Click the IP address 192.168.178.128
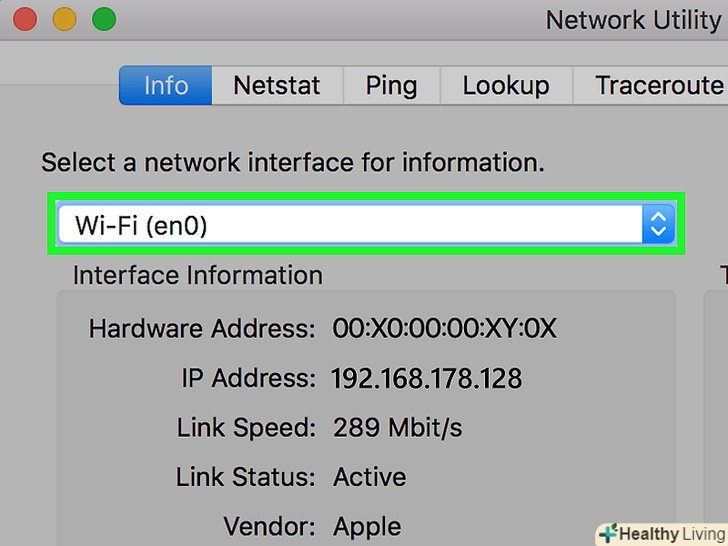728x546 pixels. point(427,379)
